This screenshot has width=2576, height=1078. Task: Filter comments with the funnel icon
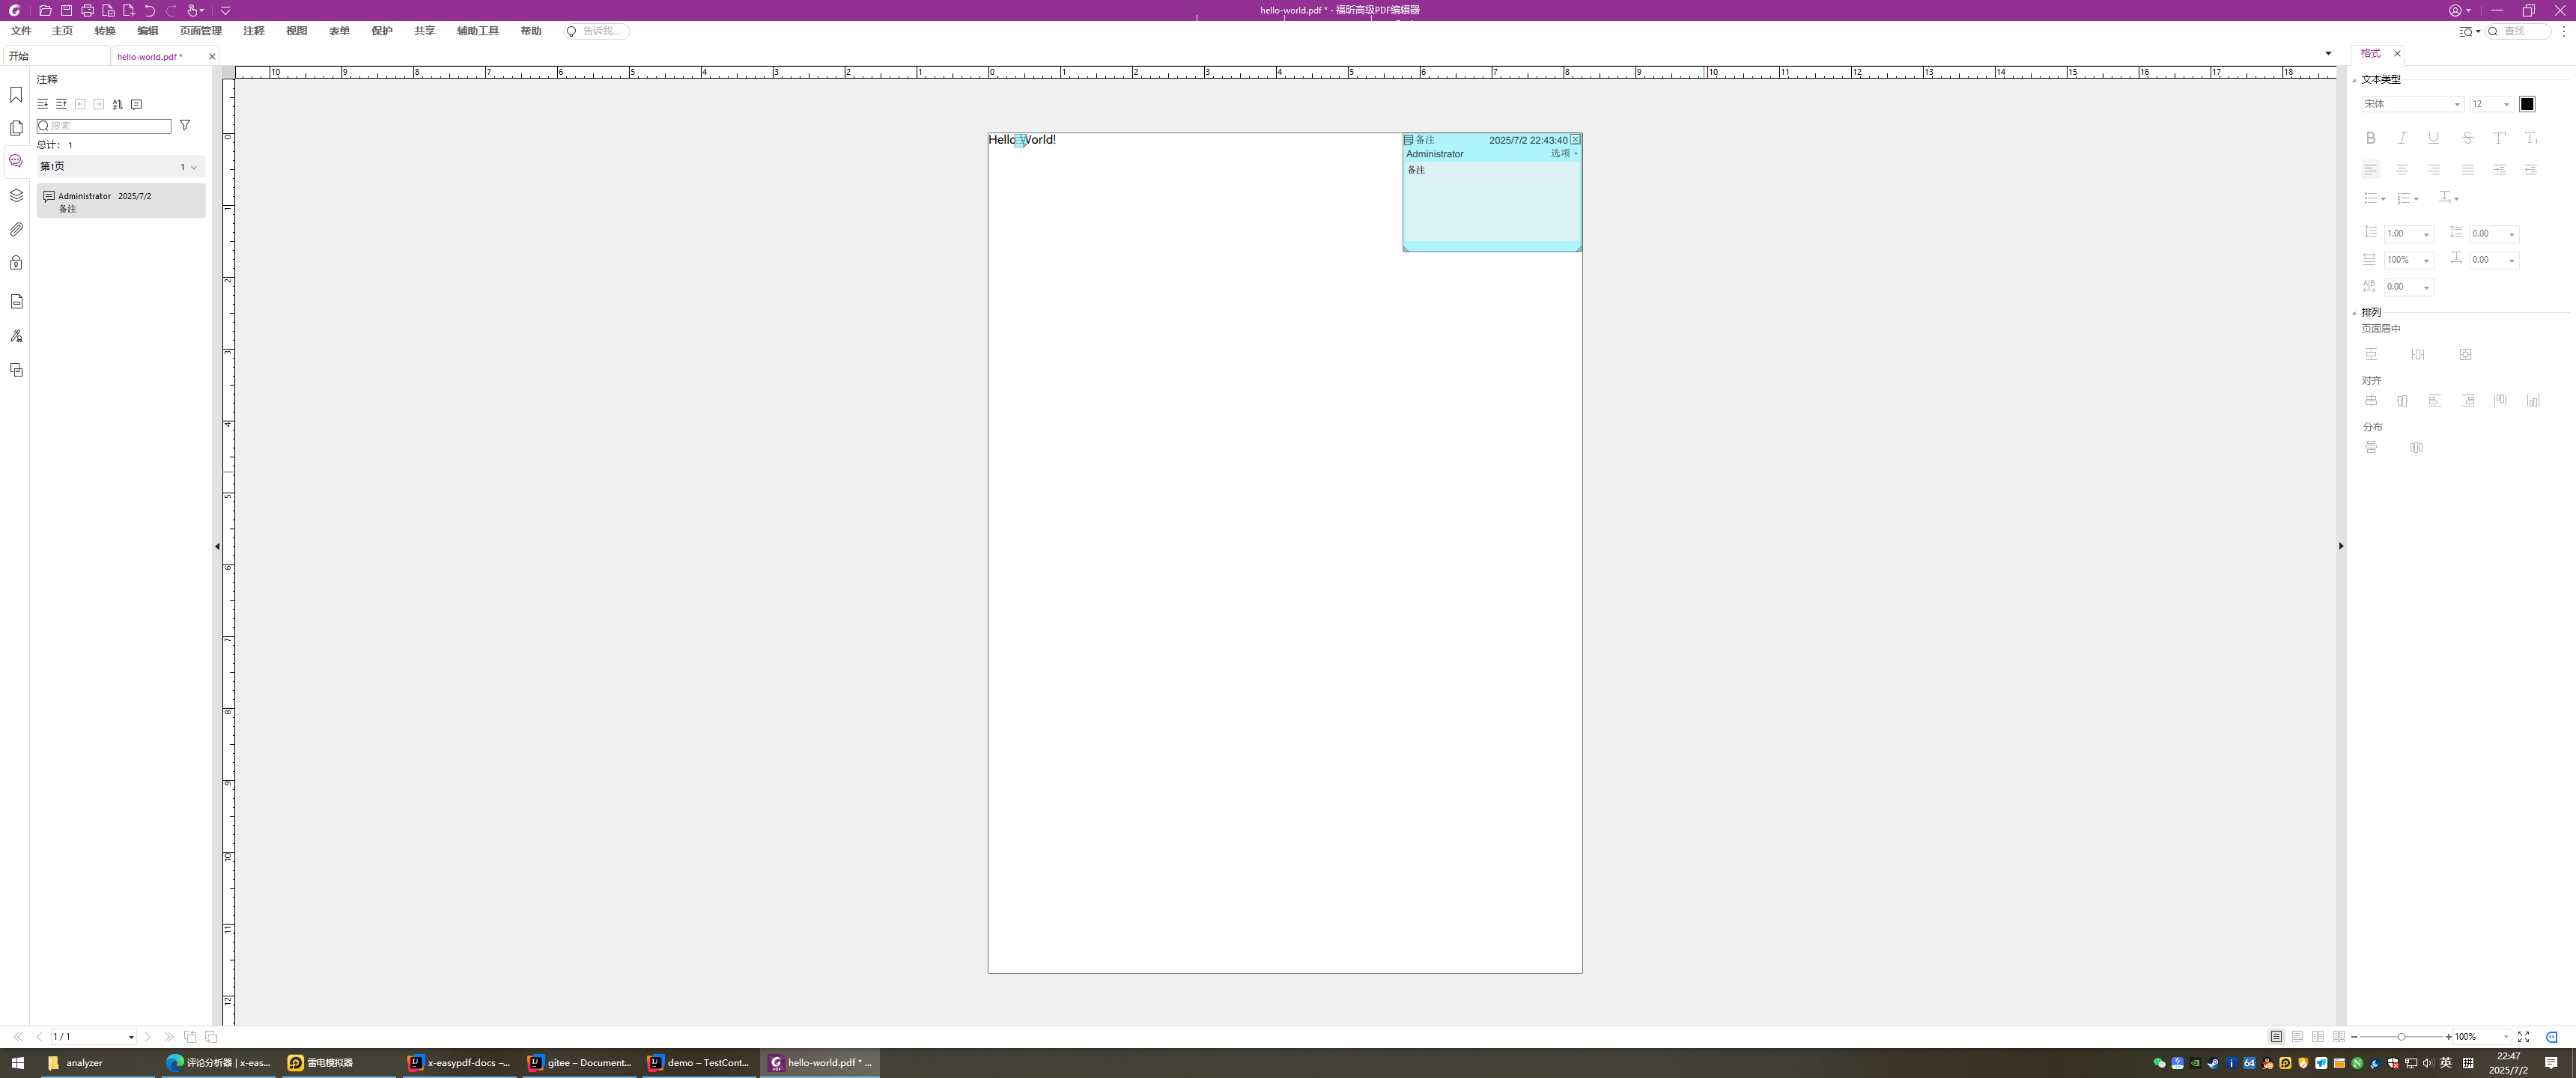pos(185,125)
